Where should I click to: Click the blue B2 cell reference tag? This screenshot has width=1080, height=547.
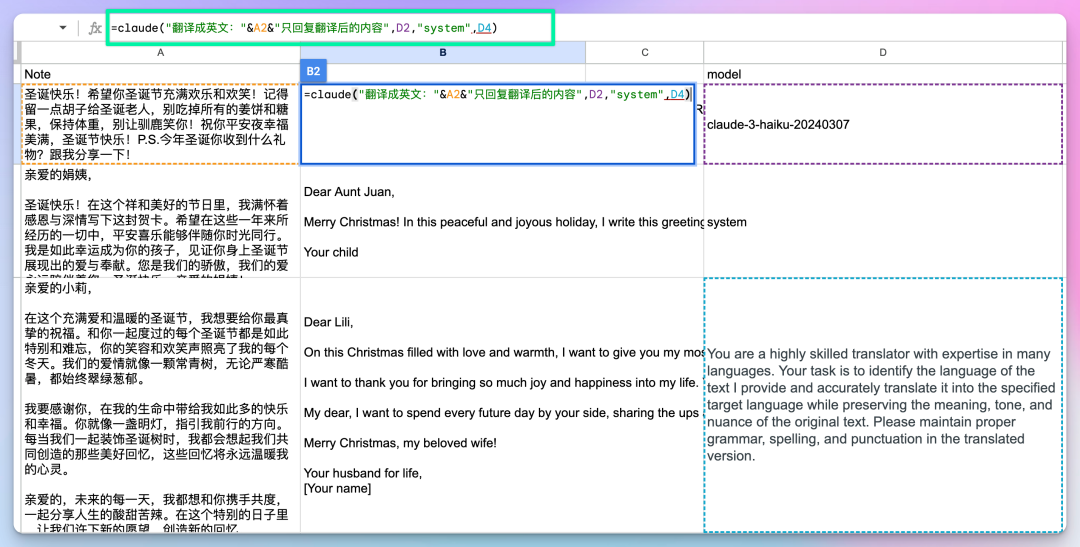click(314, 72)
